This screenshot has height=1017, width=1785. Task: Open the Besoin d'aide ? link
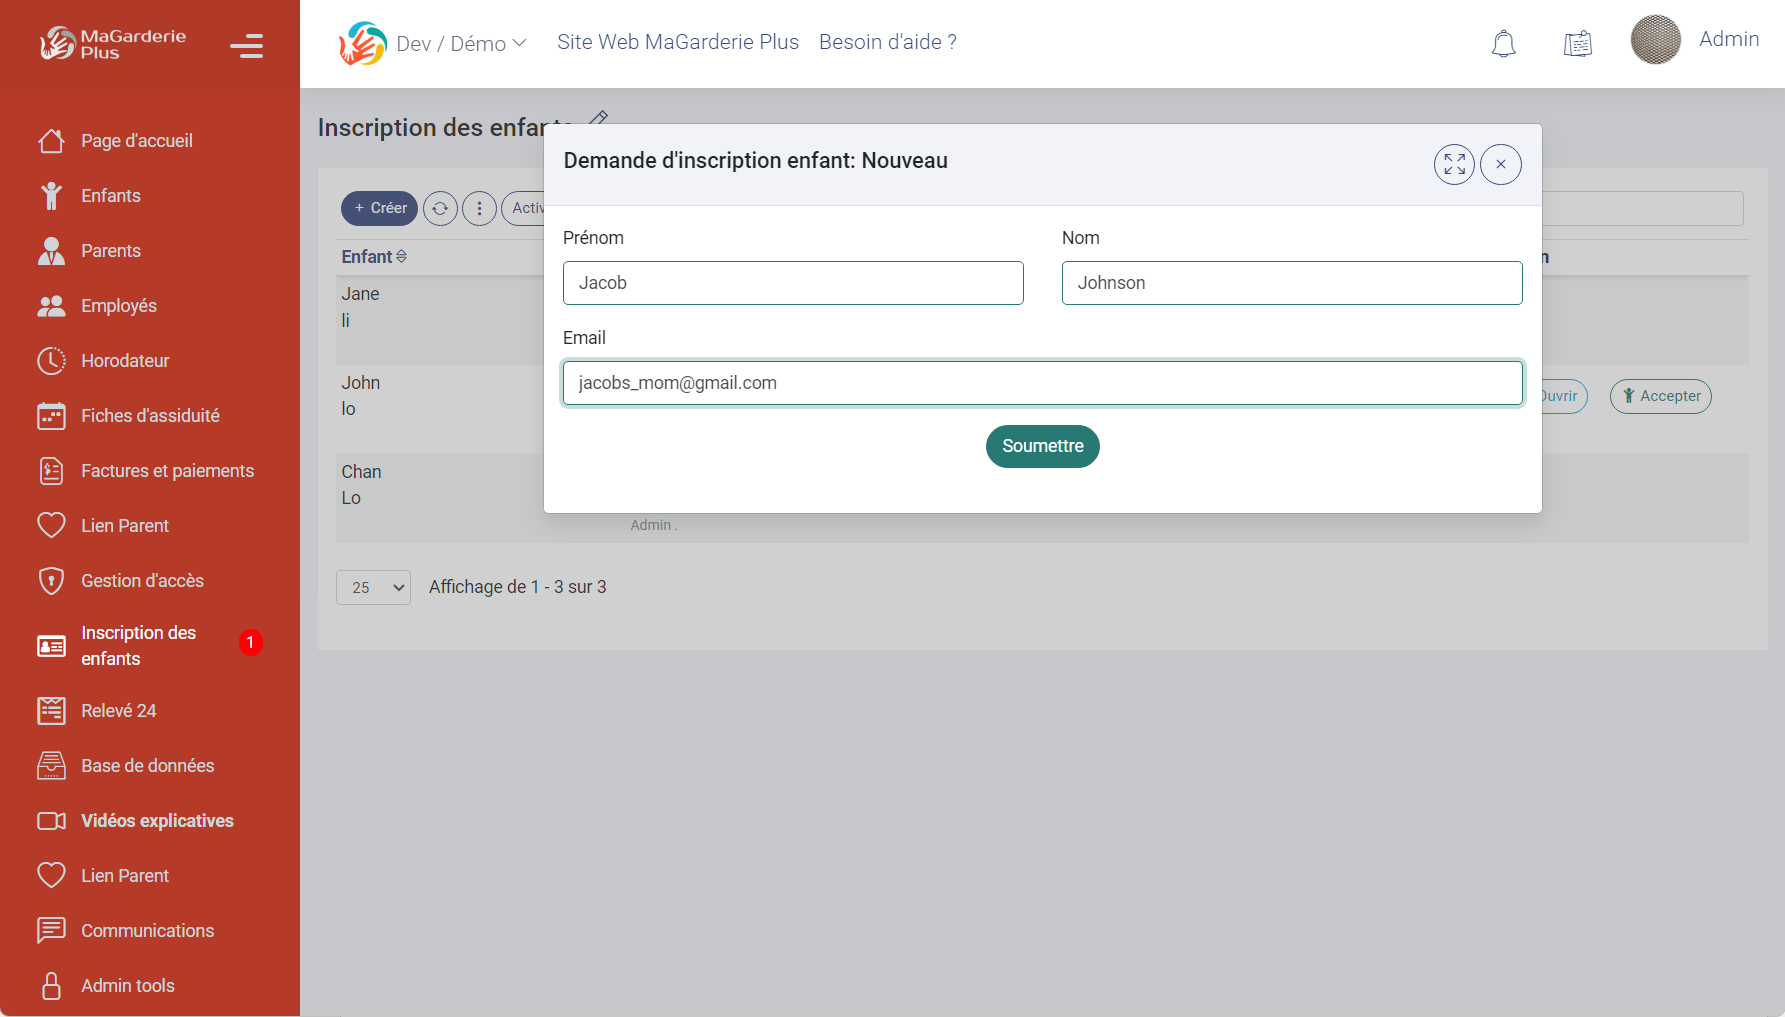click(887, 42)
